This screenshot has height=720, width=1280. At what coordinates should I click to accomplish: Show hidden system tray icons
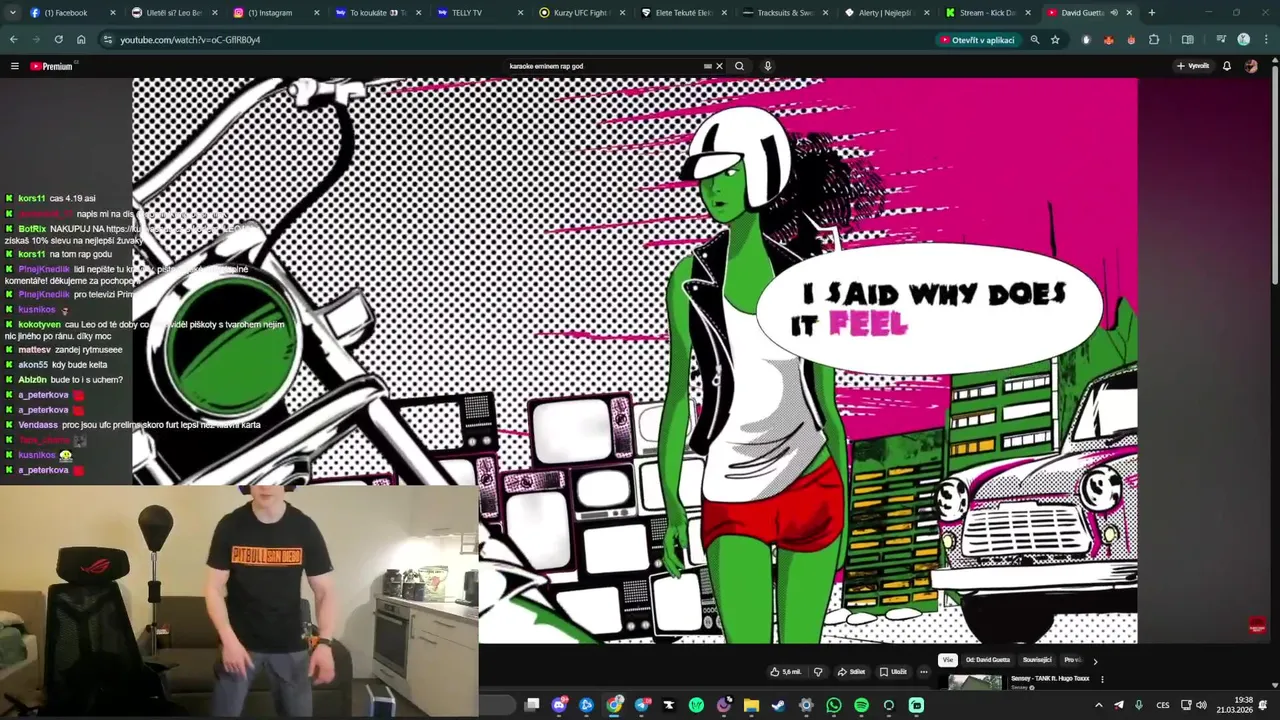[x=1099, y=705]
